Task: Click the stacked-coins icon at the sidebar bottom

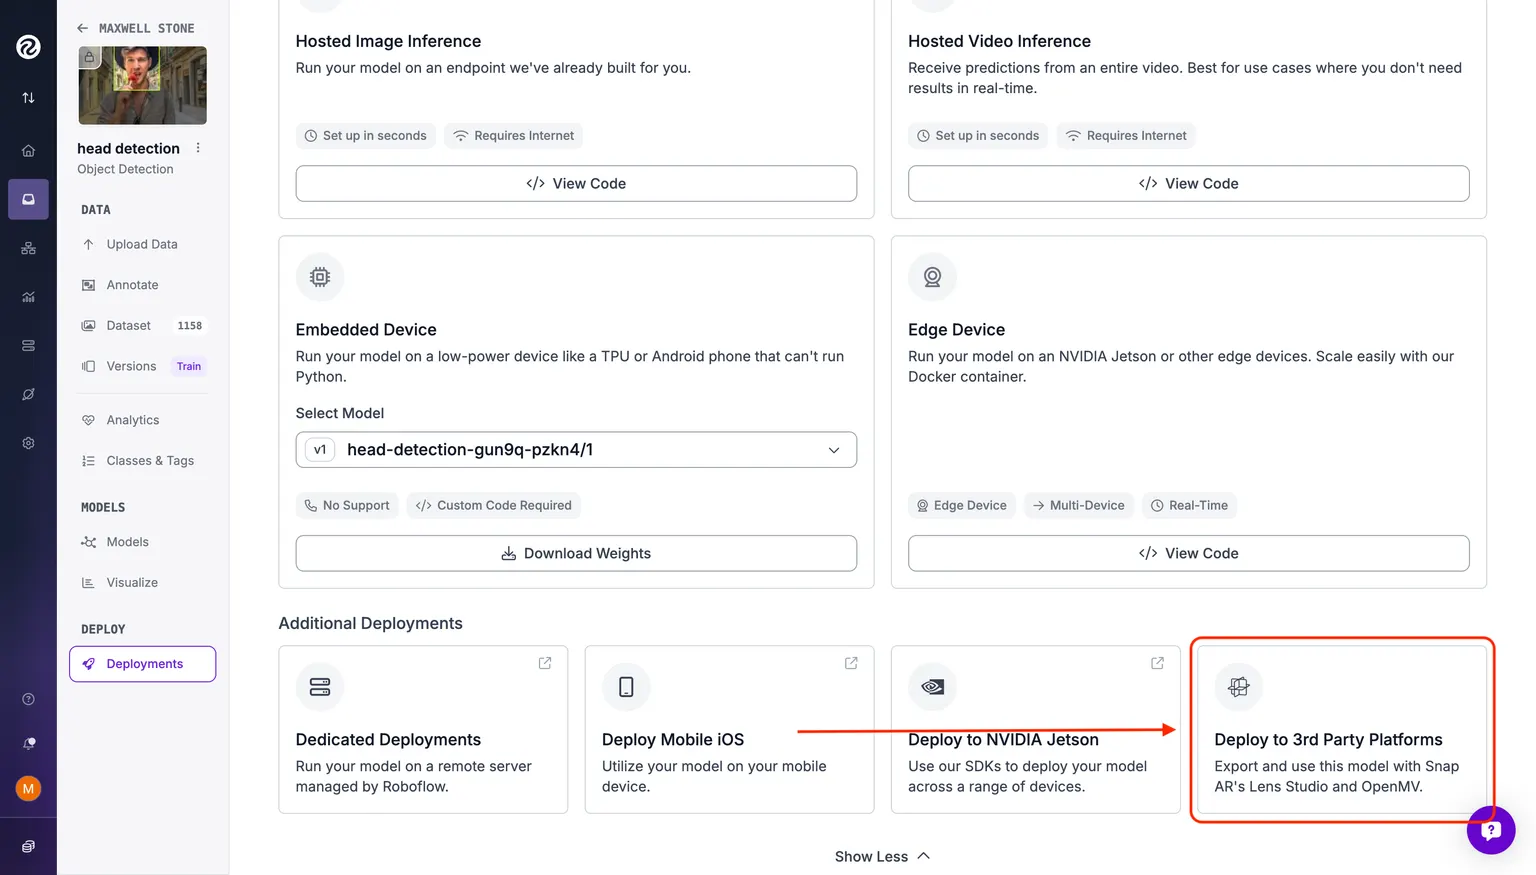Action: [28, 846]
